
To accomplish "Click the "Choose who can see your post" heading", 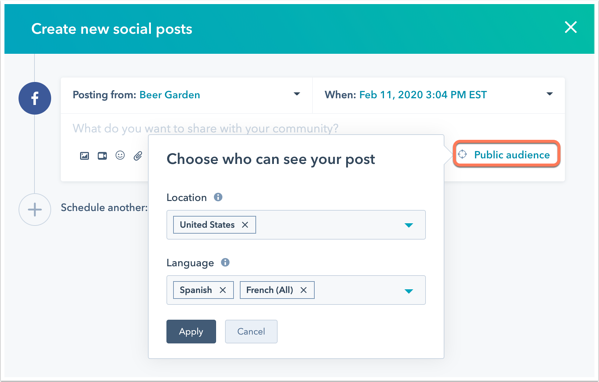I will coord(271,159).
